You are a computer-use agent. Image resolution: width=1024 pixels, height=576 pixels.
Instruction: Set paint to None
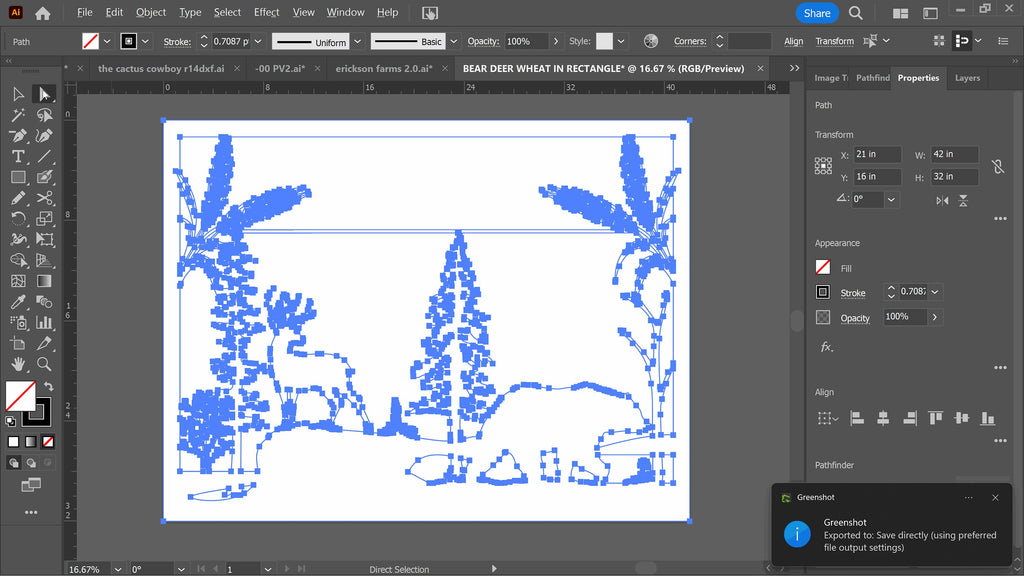48,442
